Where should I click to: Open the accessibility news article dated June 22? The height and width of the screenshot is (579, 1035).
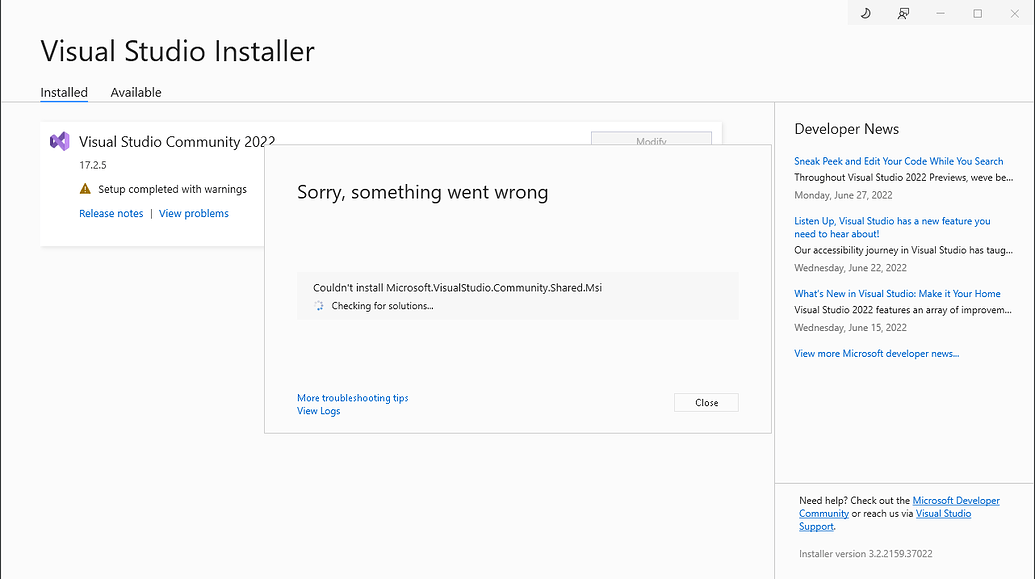click(x=892, y=227)
